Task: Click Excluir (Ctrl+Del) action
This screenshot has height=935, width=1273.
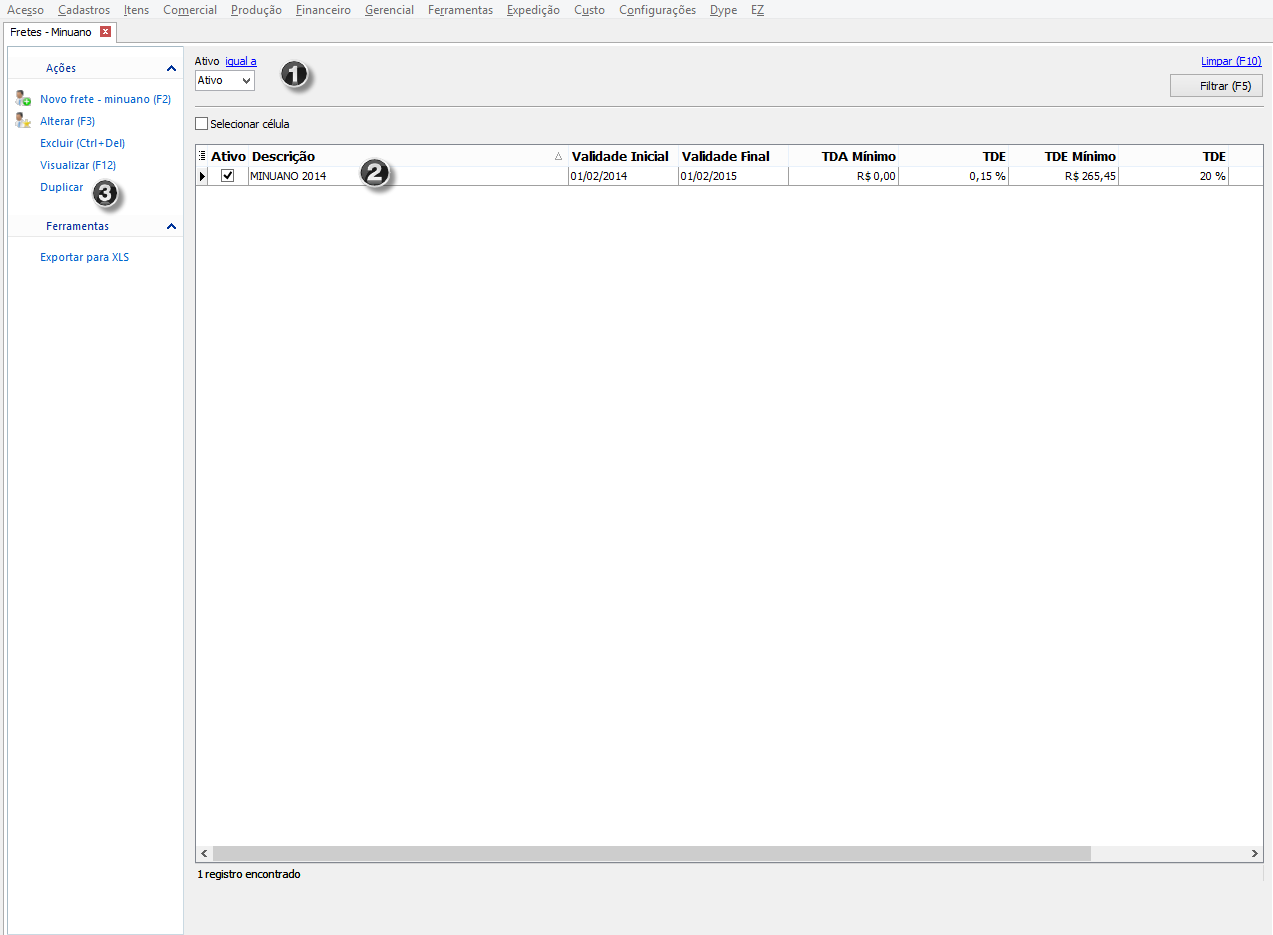Action: coord(82,143)
